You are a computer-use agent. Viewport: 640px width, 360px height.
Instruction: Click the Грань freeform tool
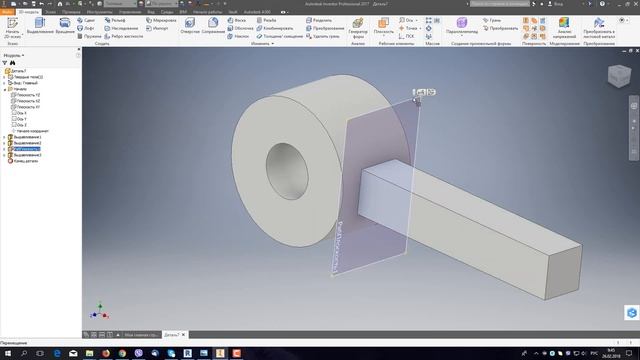tap(492, 20)
